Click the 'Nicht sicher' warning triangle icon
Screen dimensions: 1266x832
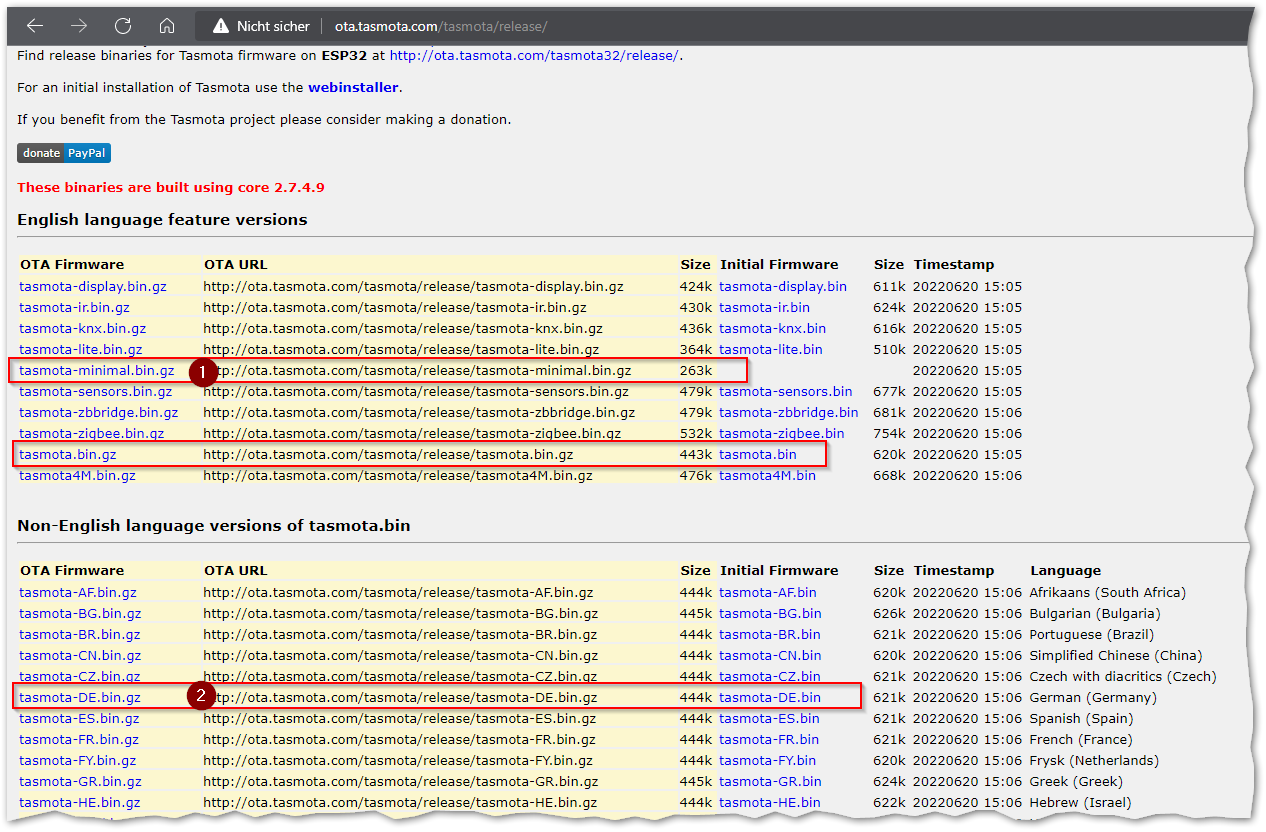coord(220,26)
